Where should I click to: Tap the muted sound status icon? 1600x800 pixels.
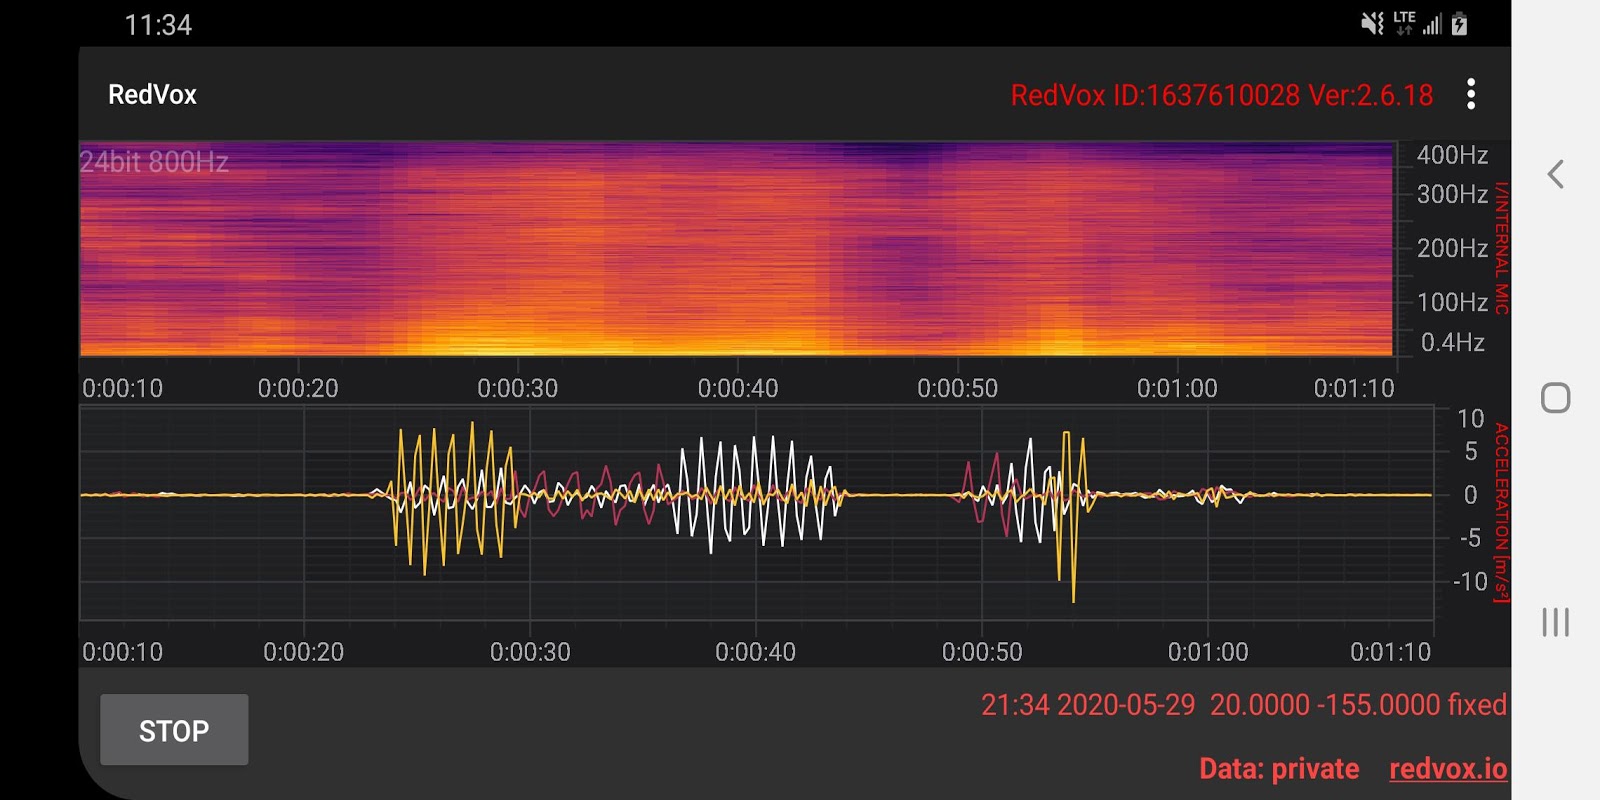[1373, 24]
